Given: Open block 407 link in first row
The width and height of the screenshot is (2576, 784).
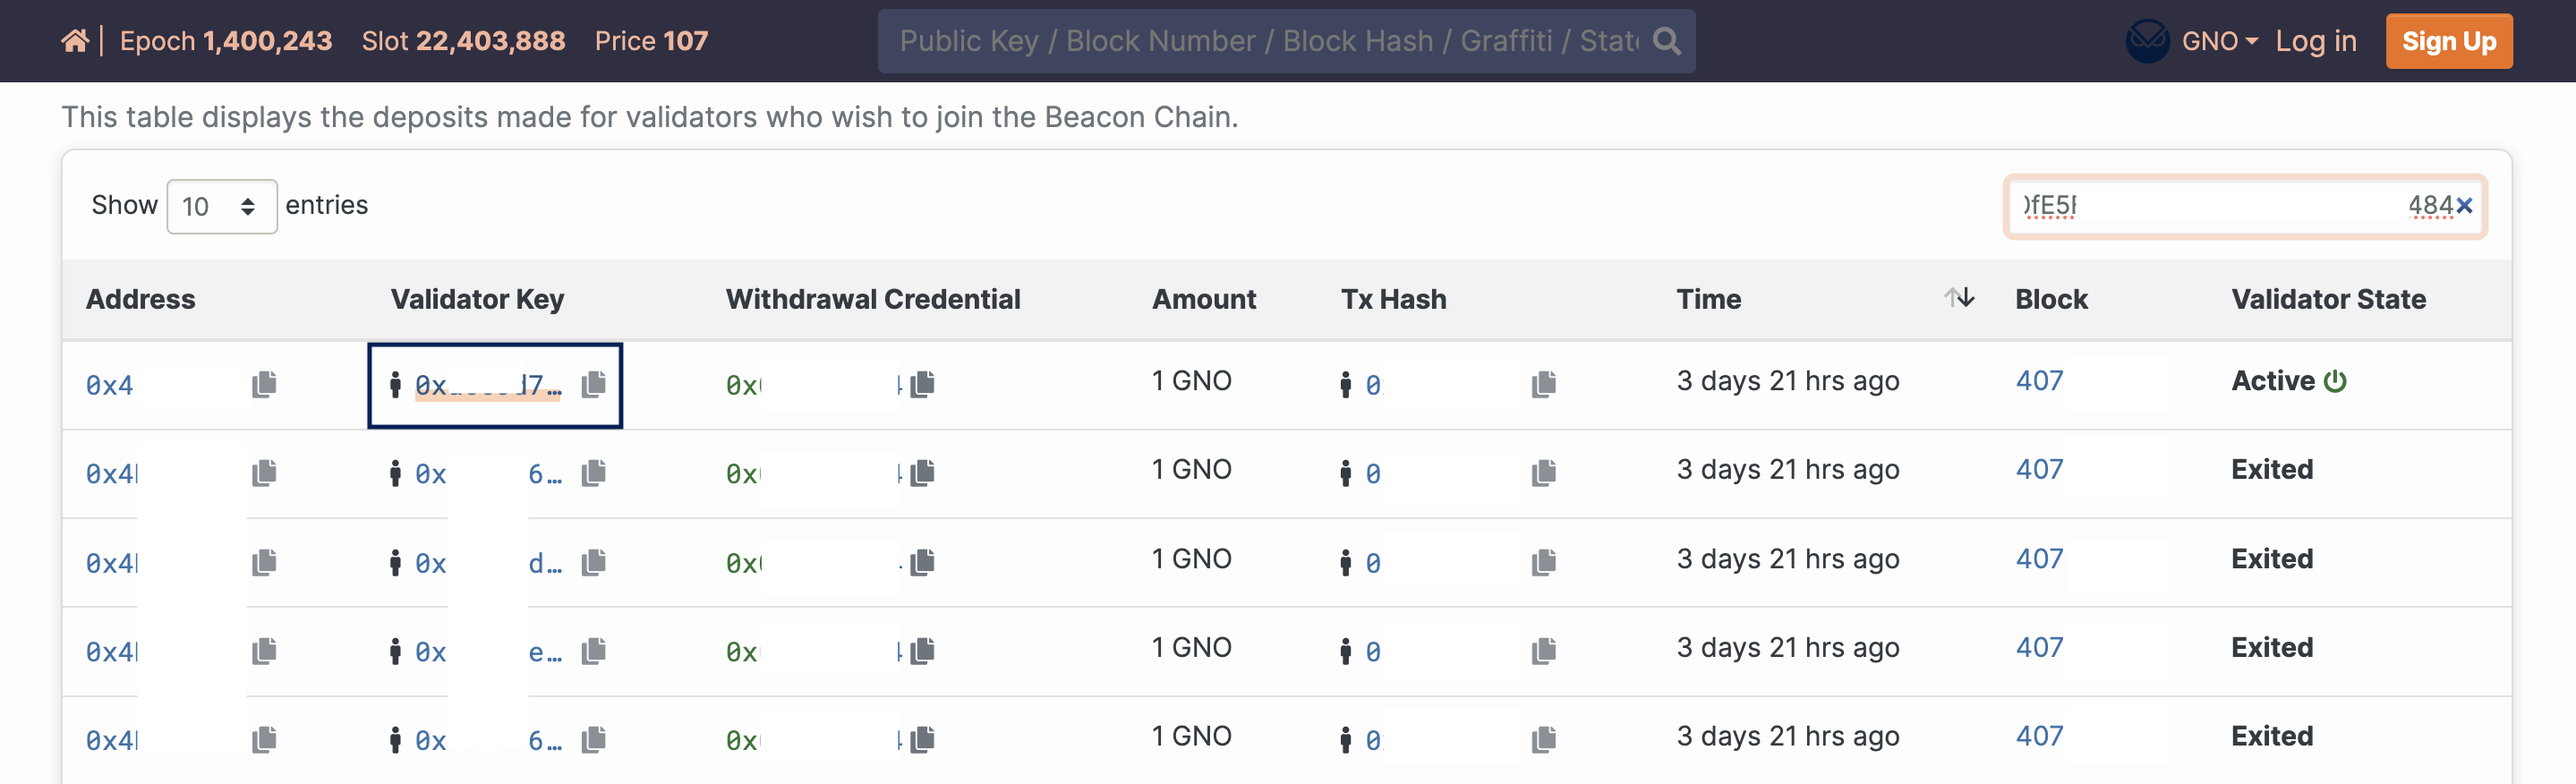Looking at the screenshot, I should point(2039,381).
